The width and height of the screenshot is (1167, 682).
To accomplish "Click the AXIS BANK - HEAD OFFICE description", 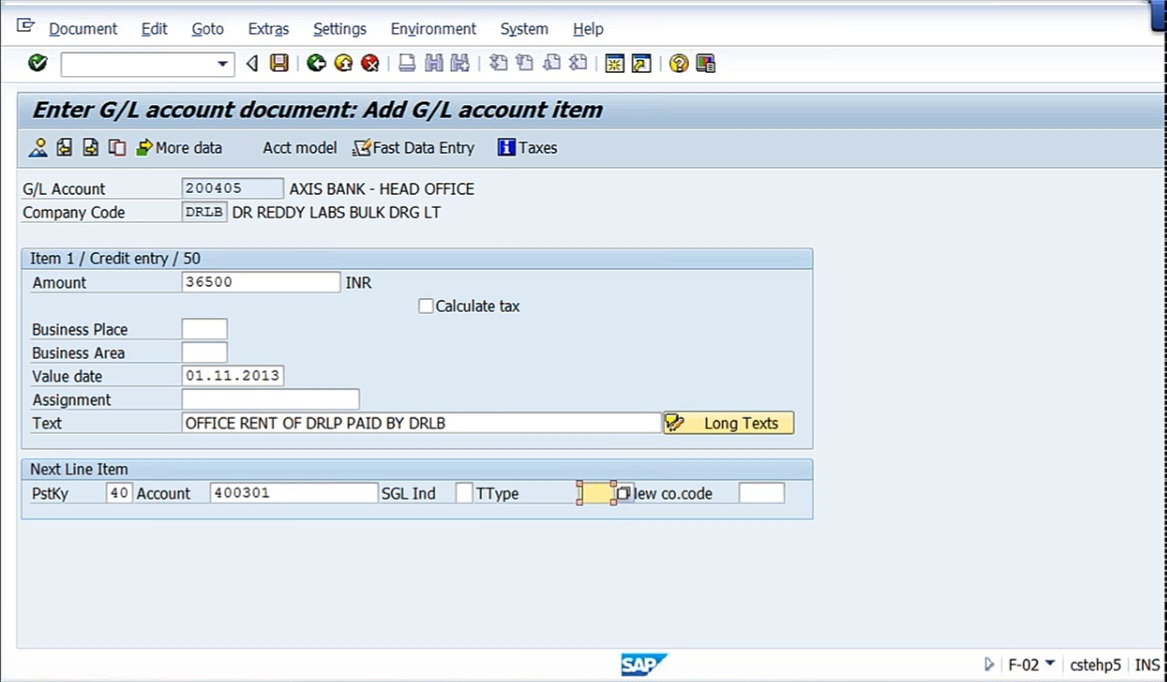I will (x=382, y=189).
